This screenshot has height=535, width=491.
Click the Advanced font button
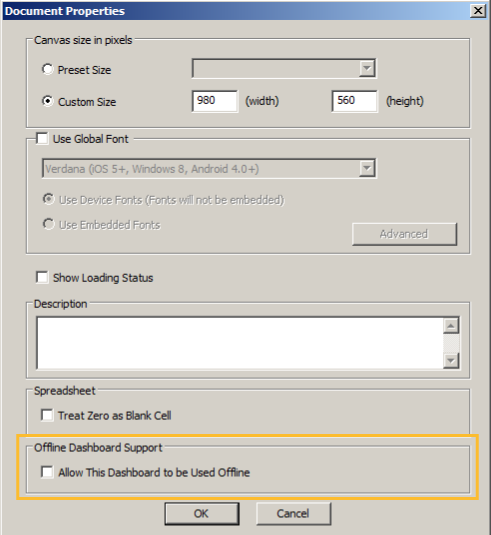coord(404,234)
